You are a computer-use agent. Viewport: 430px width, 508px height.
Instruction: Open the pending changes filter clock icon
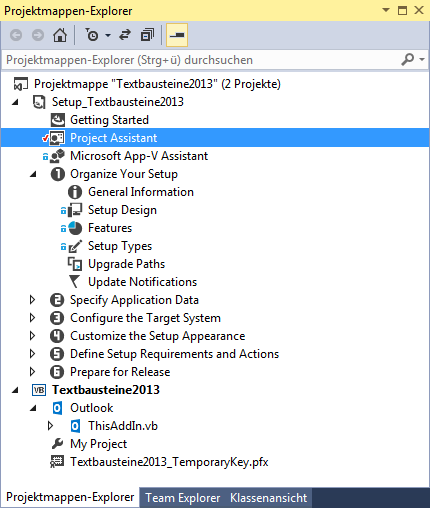(92, 35)
